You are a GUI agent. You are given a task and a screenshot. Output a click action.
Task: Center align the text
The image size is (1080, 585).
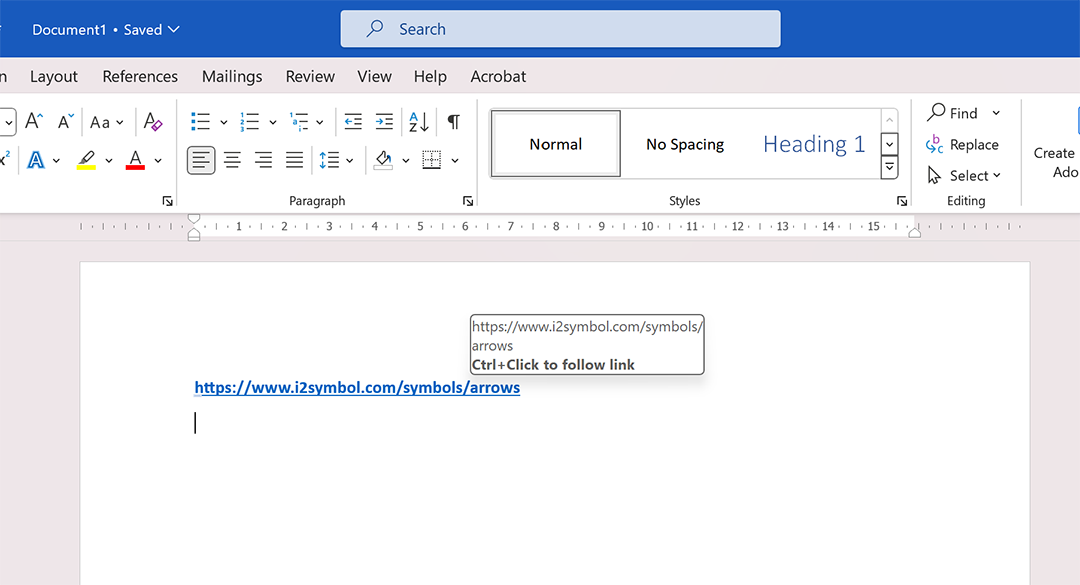233,161
